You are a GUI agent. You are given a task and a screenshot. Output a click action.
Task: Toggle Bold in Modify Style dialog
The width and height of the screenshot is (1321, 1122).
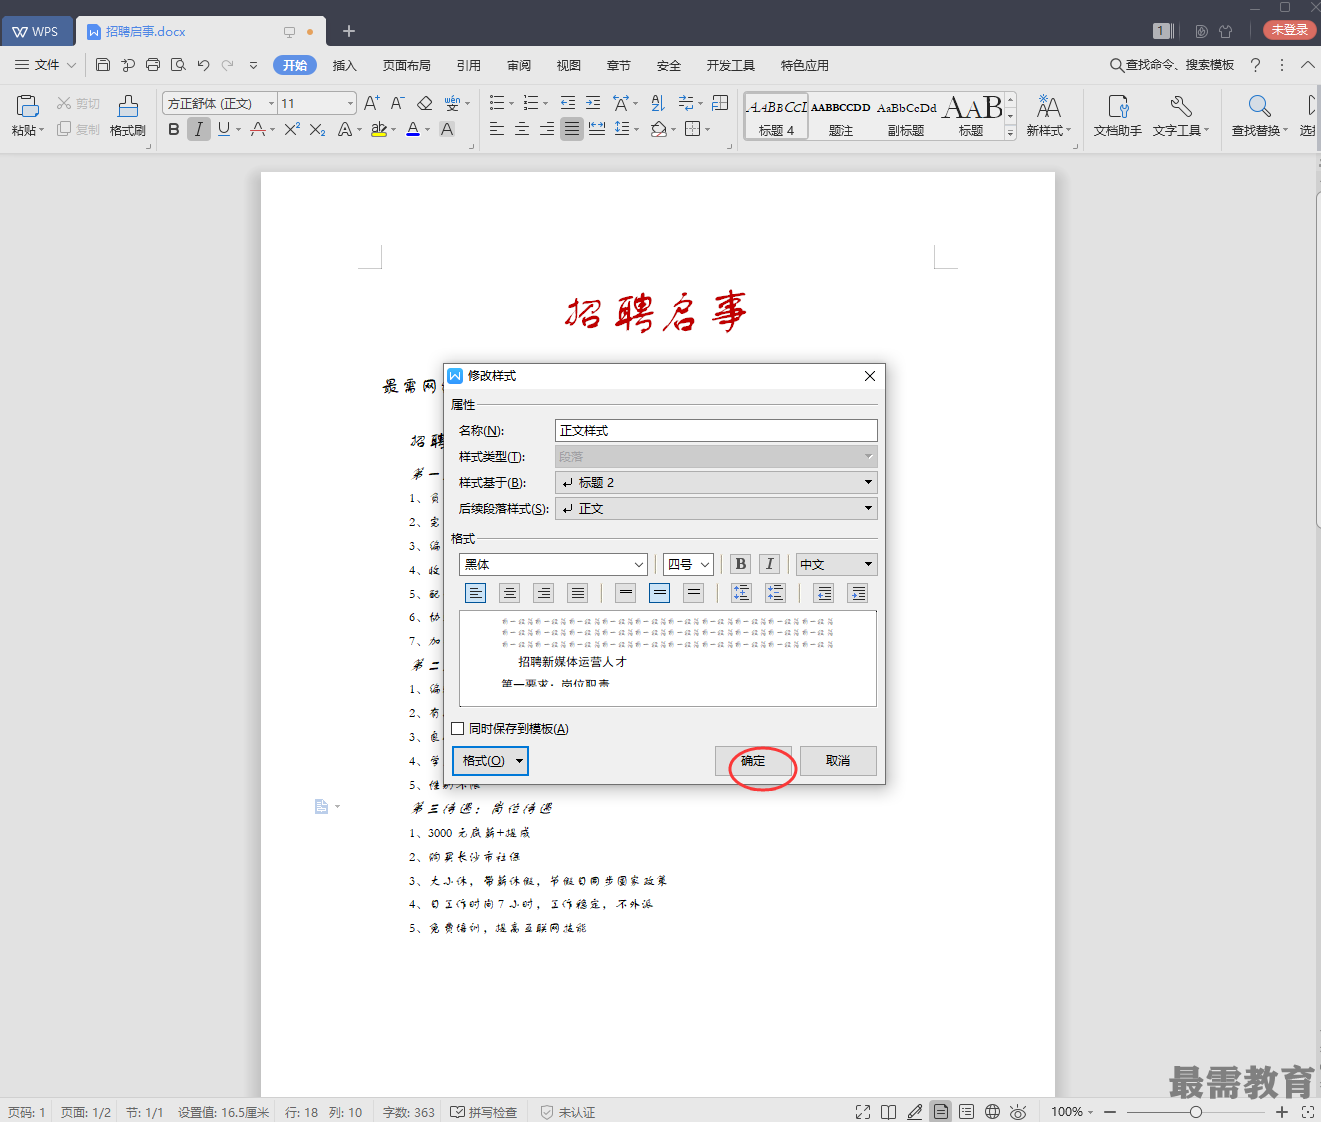pyautogui.click(x=741, y=564)
